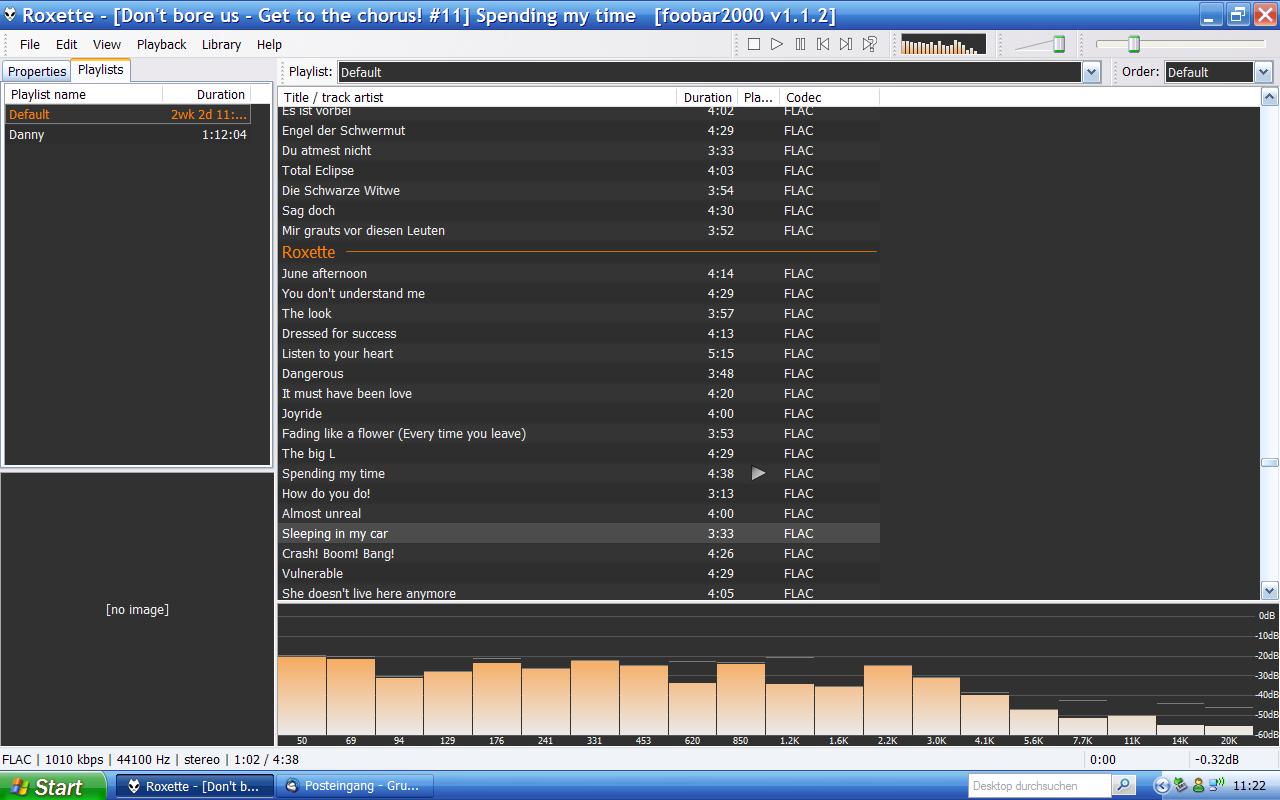Click the no image album art panel
The width and height of the screenshot is (1280, 800).
(x=137, y=609)
